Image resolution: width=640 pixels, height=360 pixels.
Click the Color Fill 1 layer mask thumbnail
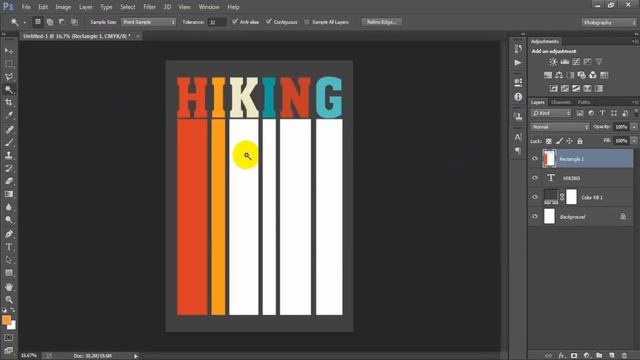[x=571, y=197]
